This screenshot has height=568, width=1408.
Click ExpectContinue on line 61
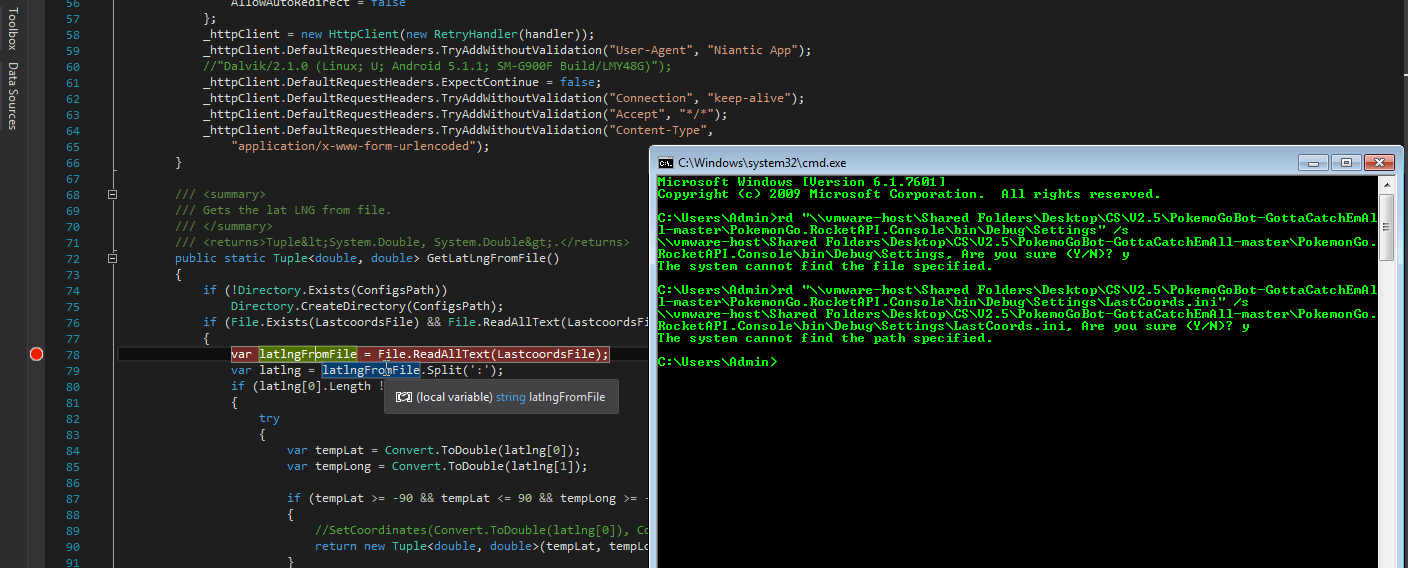tap(489, 82)
